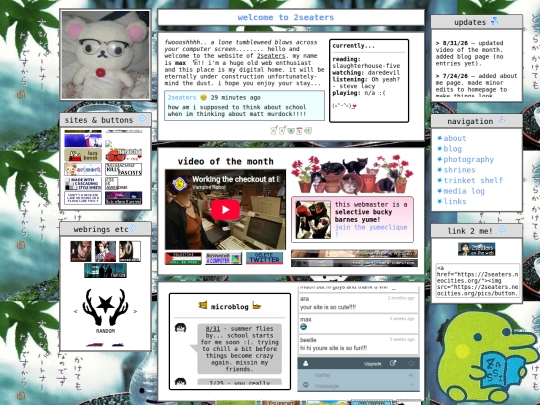Click the anchor icon beside navigation

(502, 120)
